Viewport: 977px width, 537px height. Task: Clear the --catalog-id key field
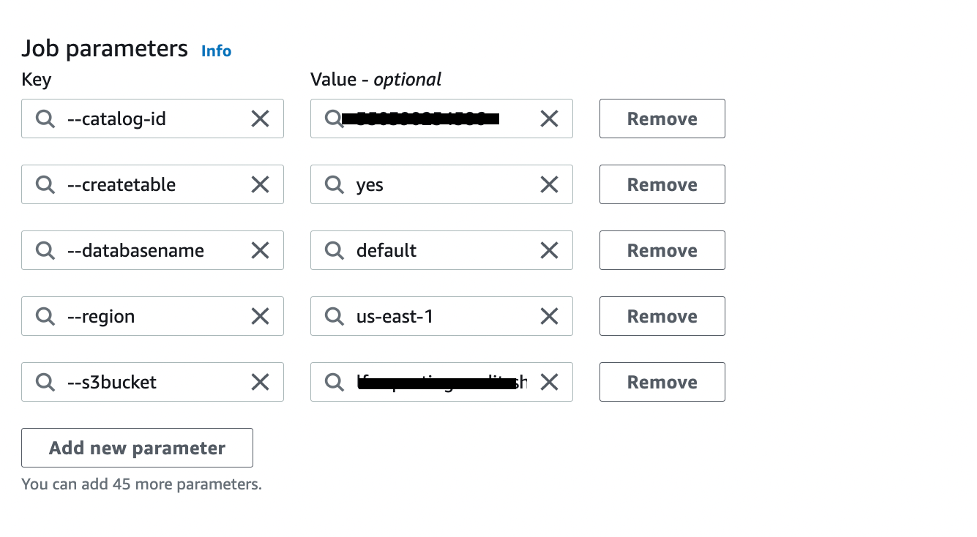260,119
